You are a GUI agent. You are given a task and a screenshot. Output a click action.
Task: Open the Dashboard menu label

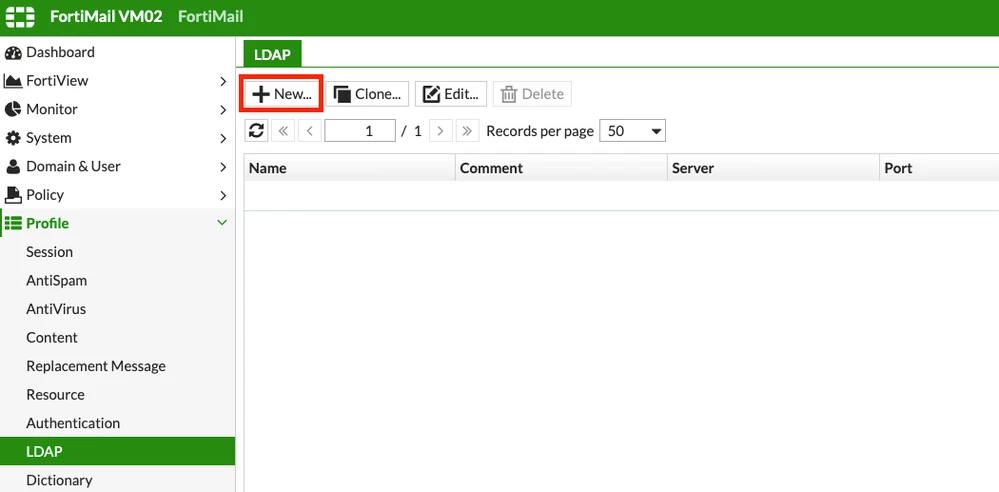(x=61, y=52)
